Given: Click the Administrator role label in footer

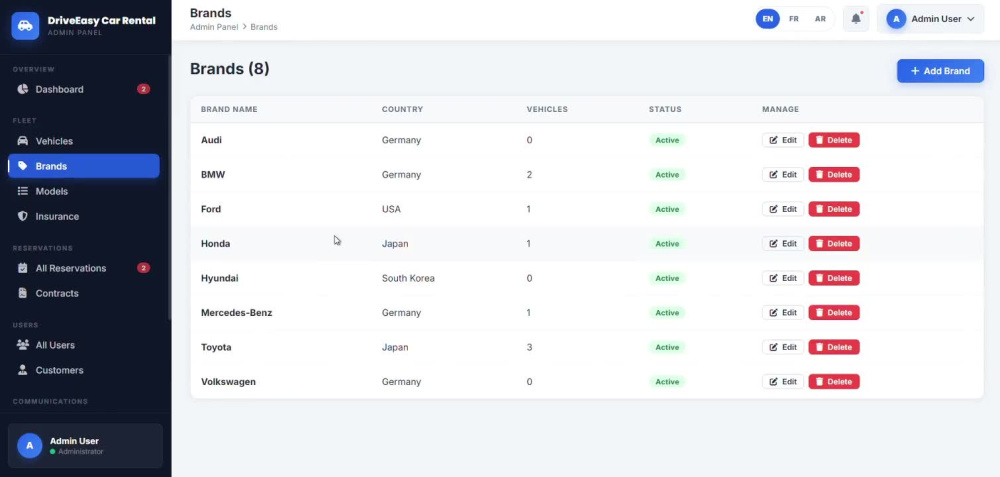Looking at the screenshot, I should click(80, 451).
